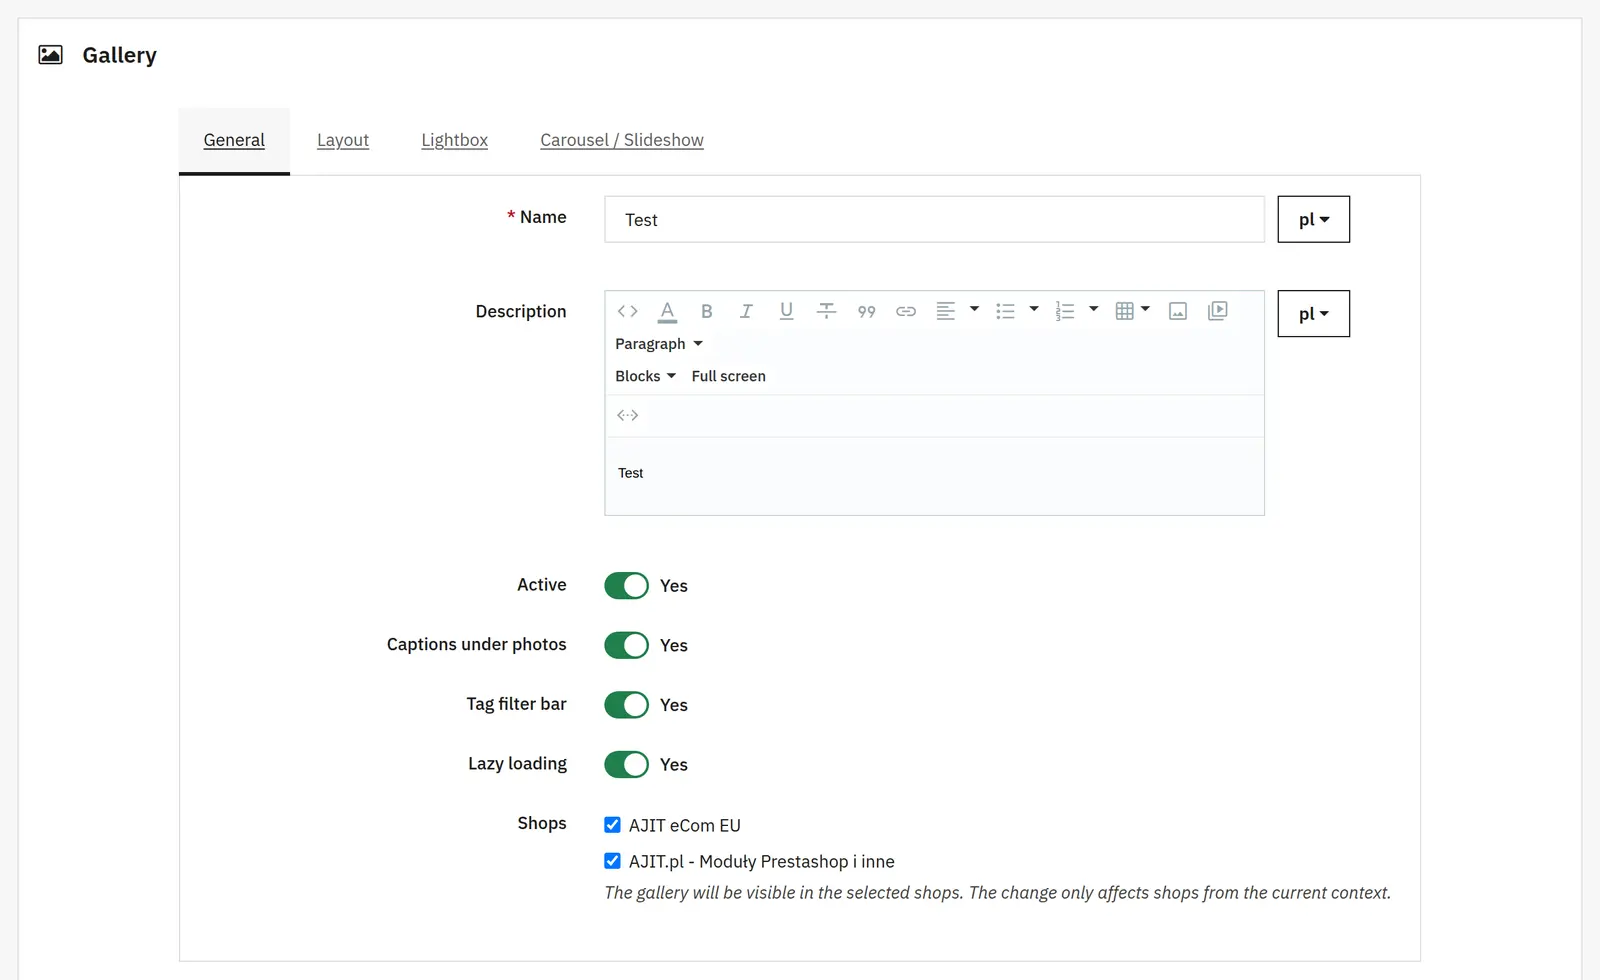Viewport: 1600px width, 980px height.
Task: Click the numbered list icon
Action: pos(1065,311)
